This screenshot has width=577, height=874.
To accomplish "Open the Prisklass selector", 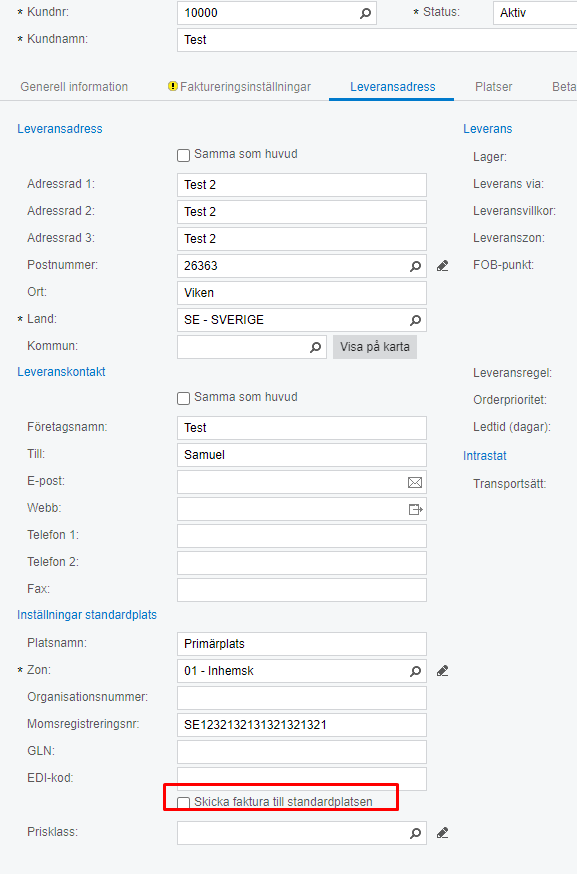I will (x=415, y=832).
